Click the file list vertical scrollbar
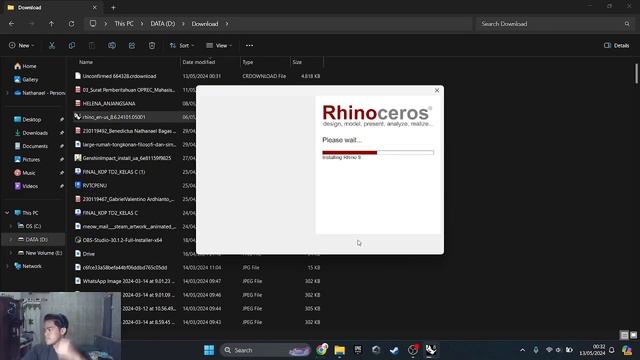 click(636, 73)
